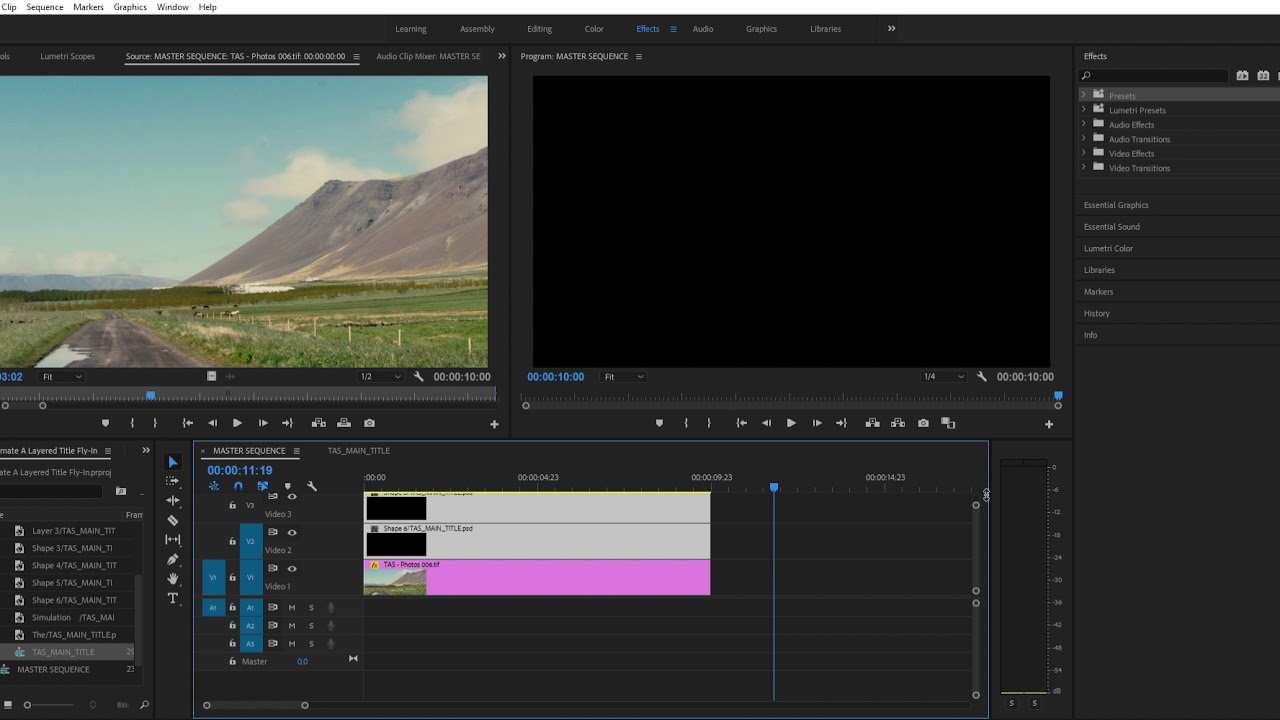
Task: Select the Razor tool
Action: pos(173,520)
